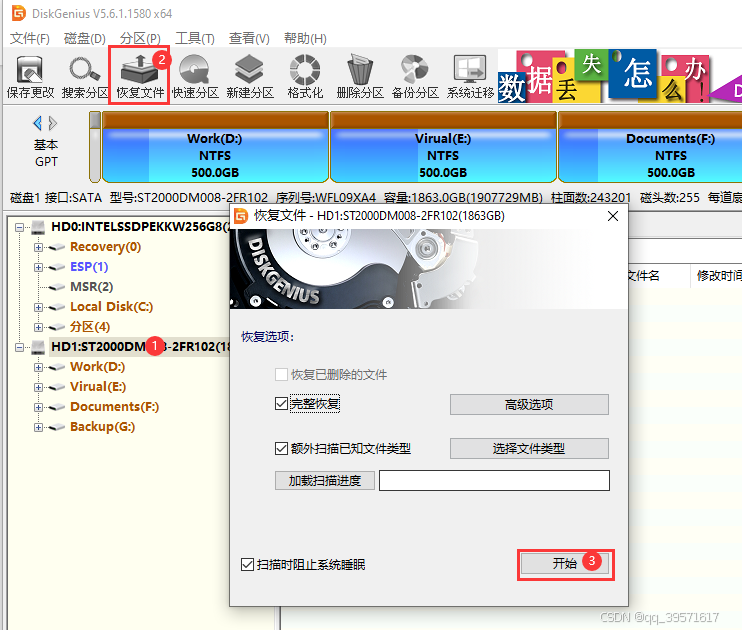Uncheck the 完整恢复 checkbox
The image size is (742, 630).
(x=281, y=404)
